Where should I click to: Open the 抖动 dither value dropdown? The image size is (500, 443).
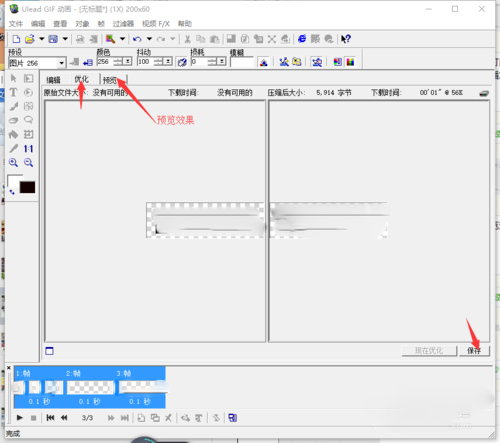[x=168, y=61]
